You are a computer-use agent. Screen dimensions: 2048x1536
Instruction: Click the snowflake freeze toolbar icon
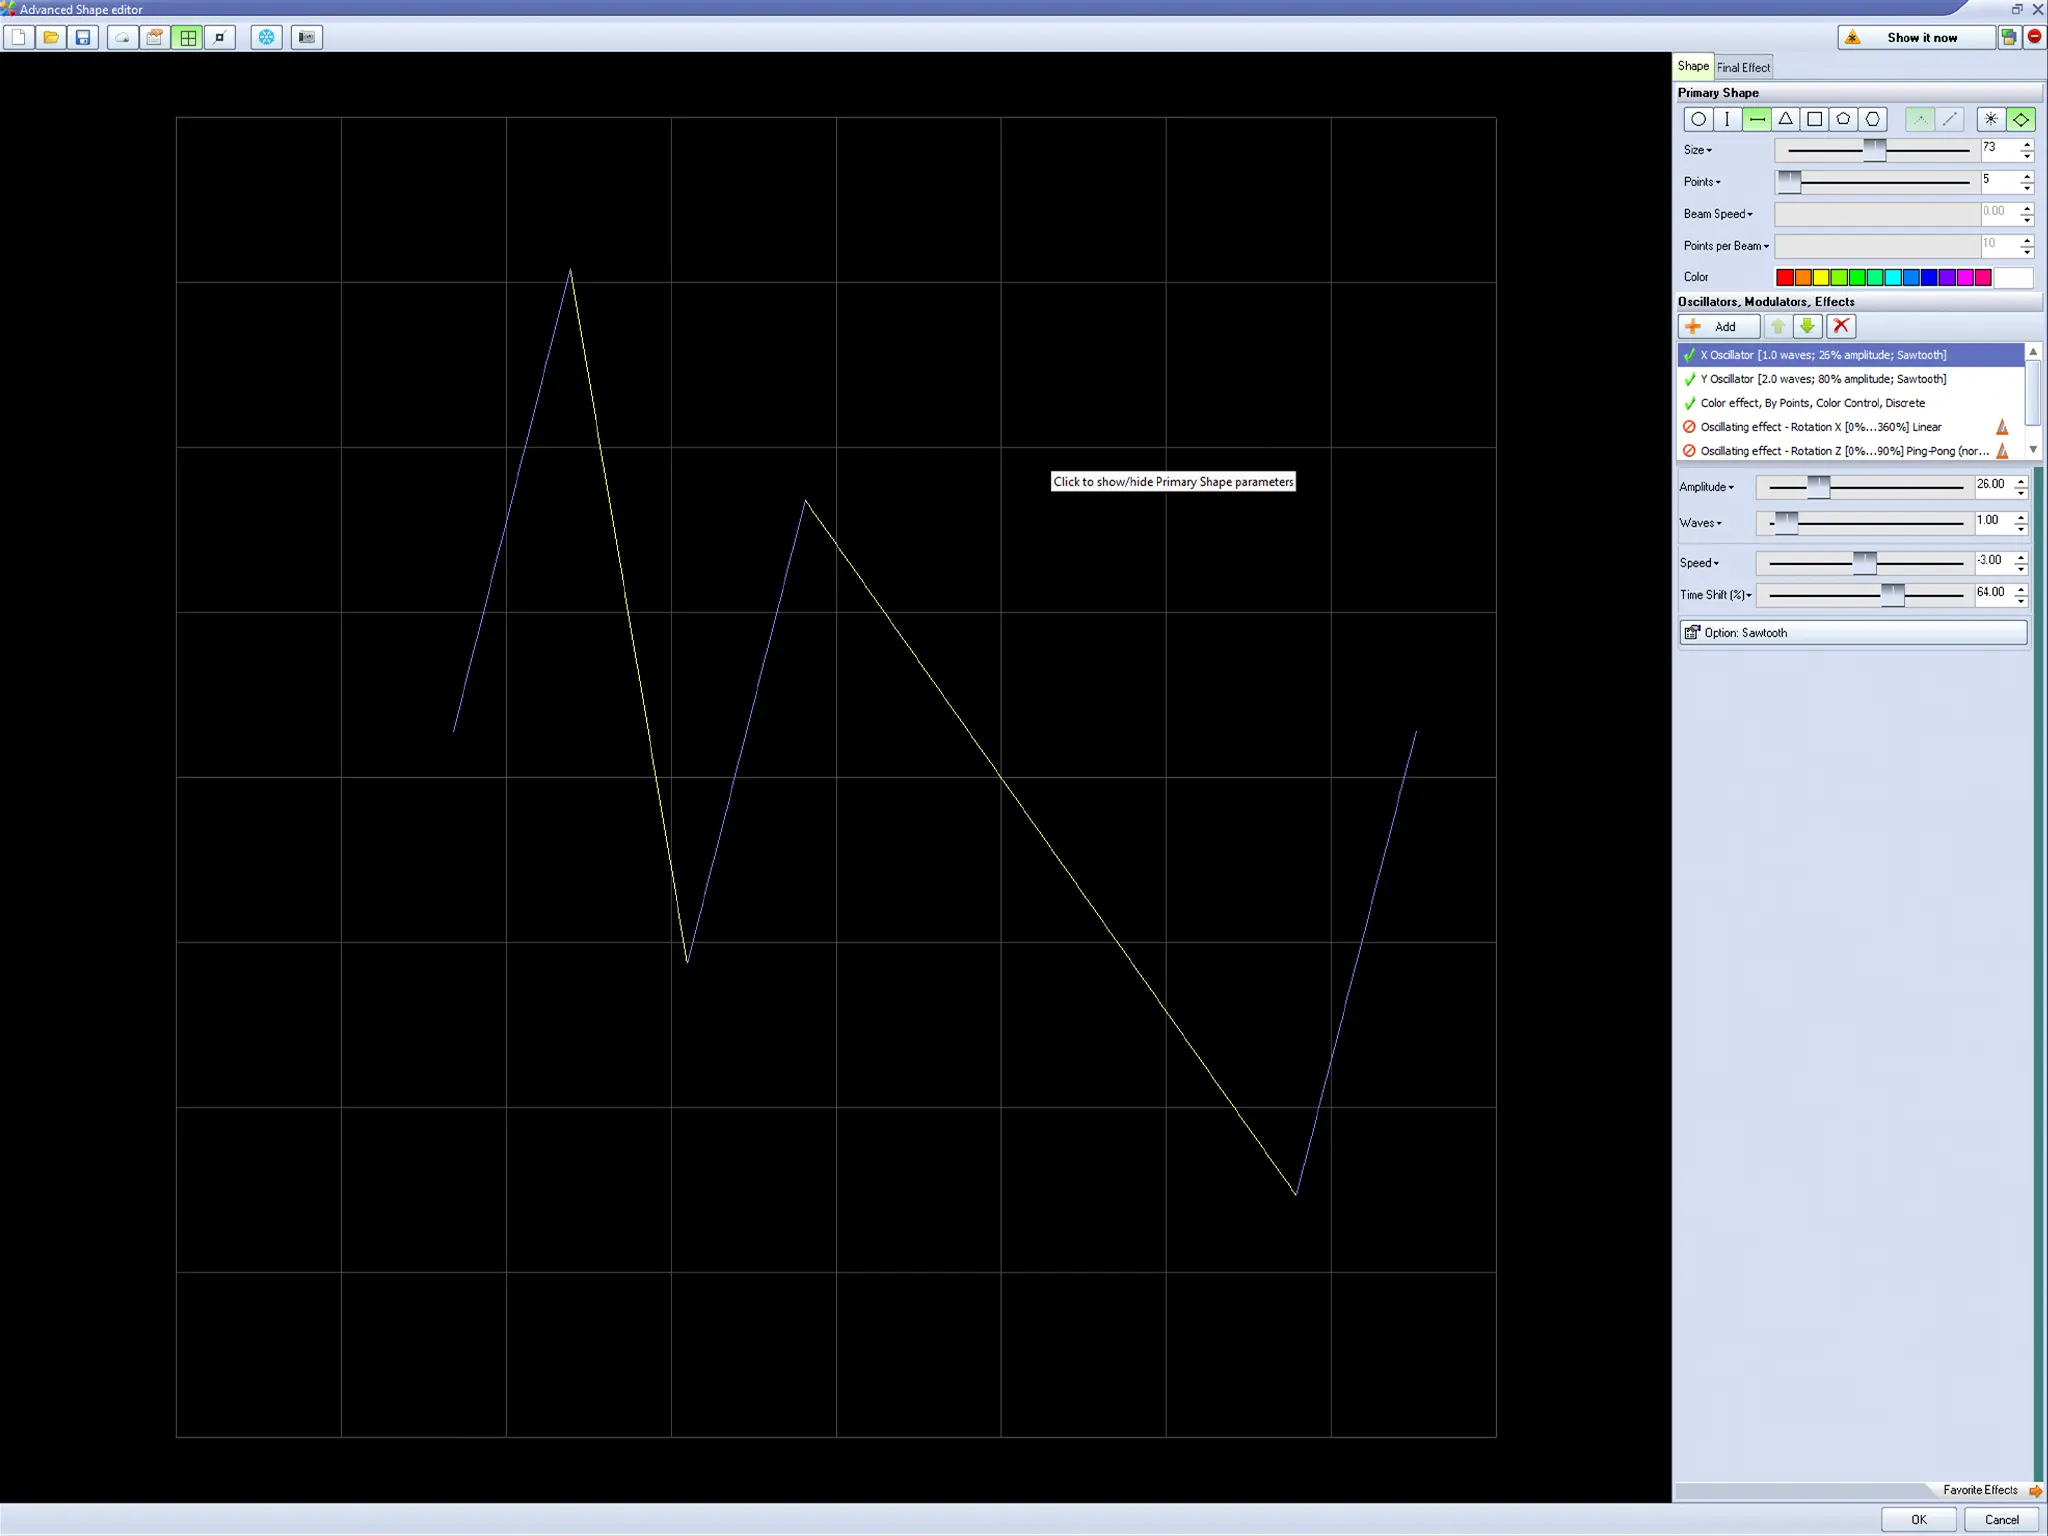266,37
